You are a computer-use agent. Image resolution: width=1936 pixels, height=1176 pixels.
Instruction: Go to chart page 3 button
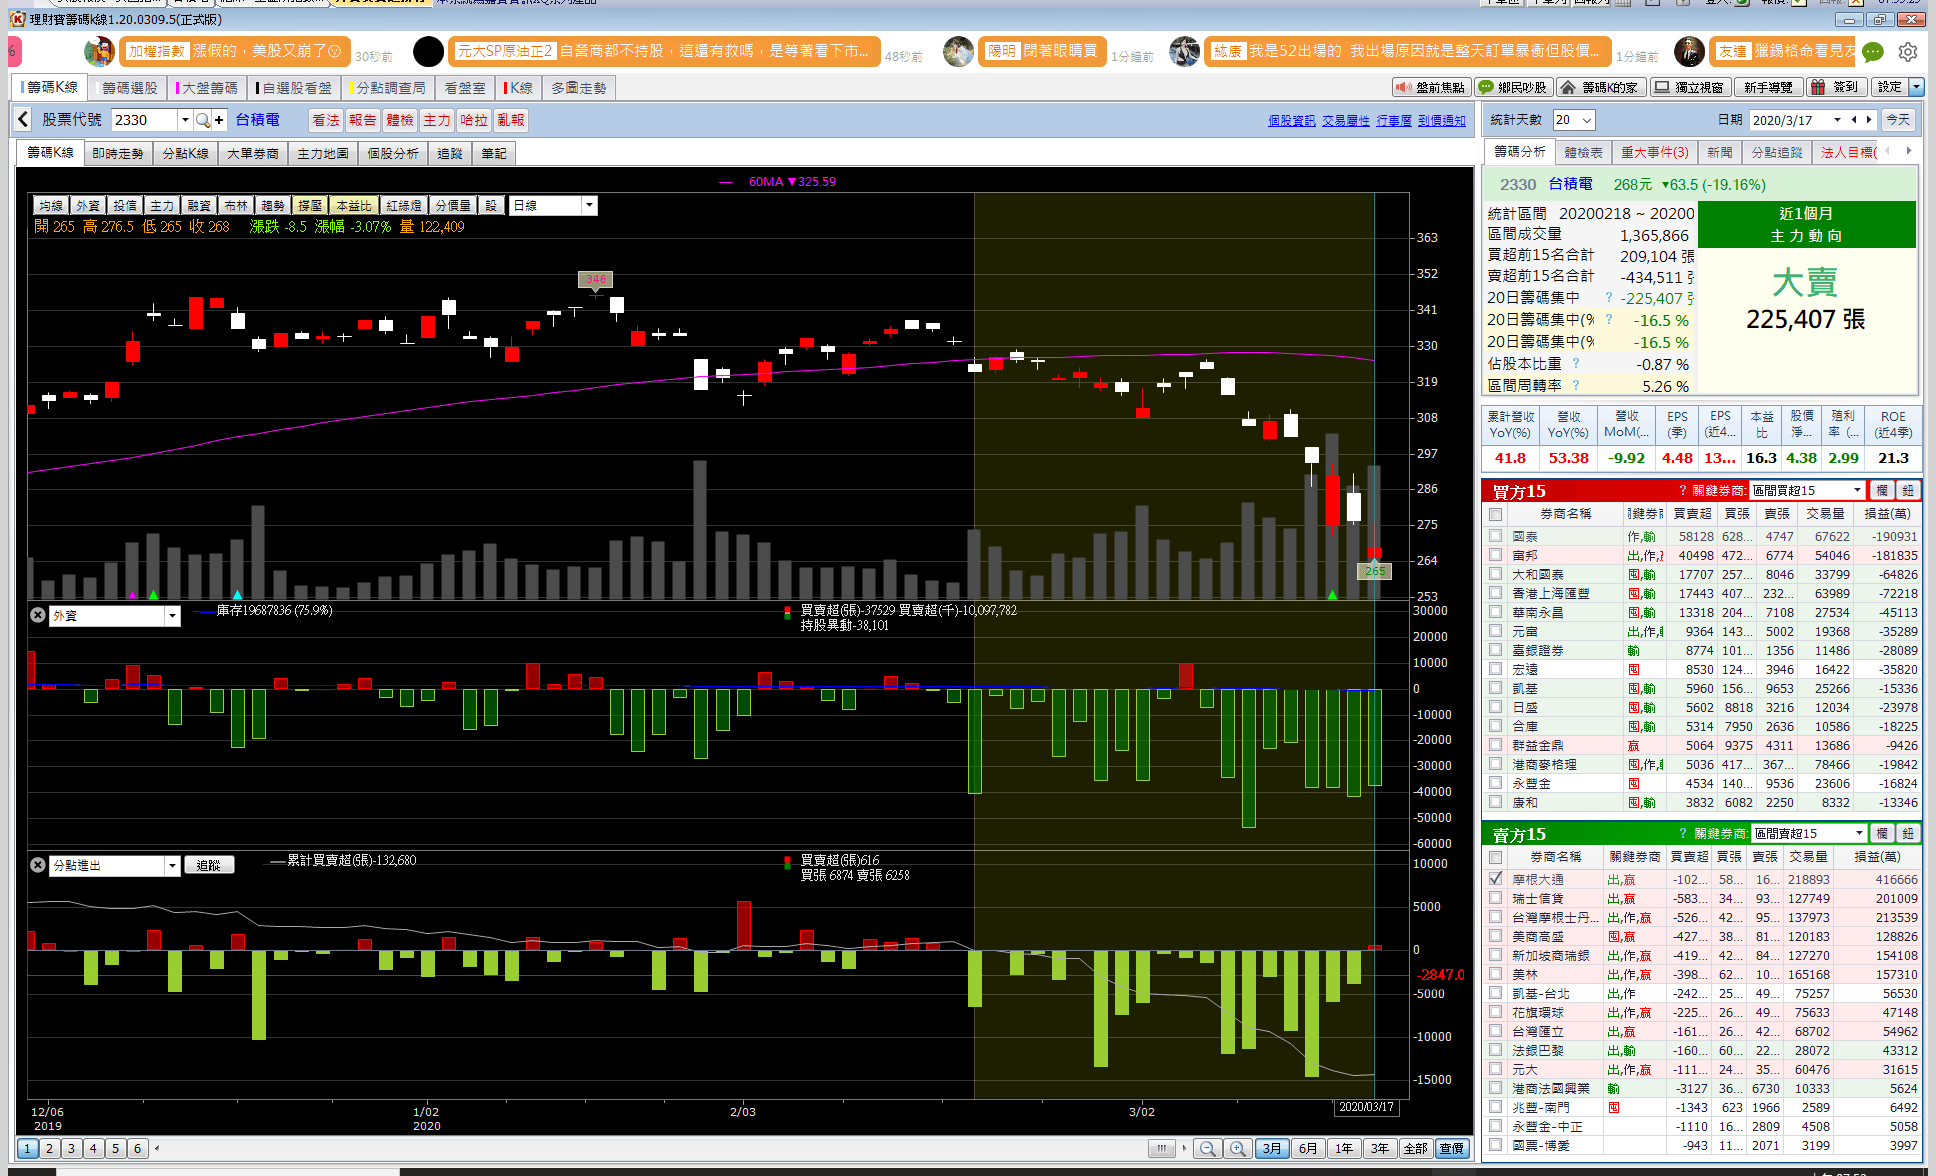tap(71, 1148)
